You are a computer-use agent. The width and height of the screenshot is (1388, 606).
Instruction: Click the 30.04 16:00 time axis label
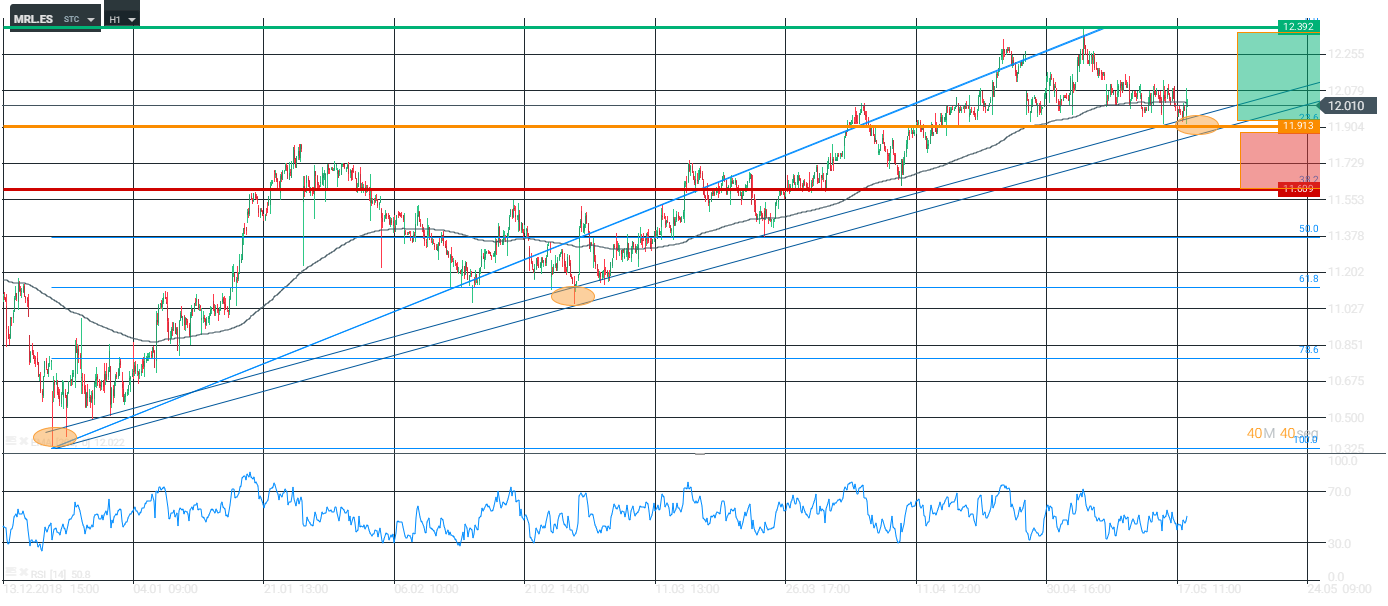[1079, 589]
